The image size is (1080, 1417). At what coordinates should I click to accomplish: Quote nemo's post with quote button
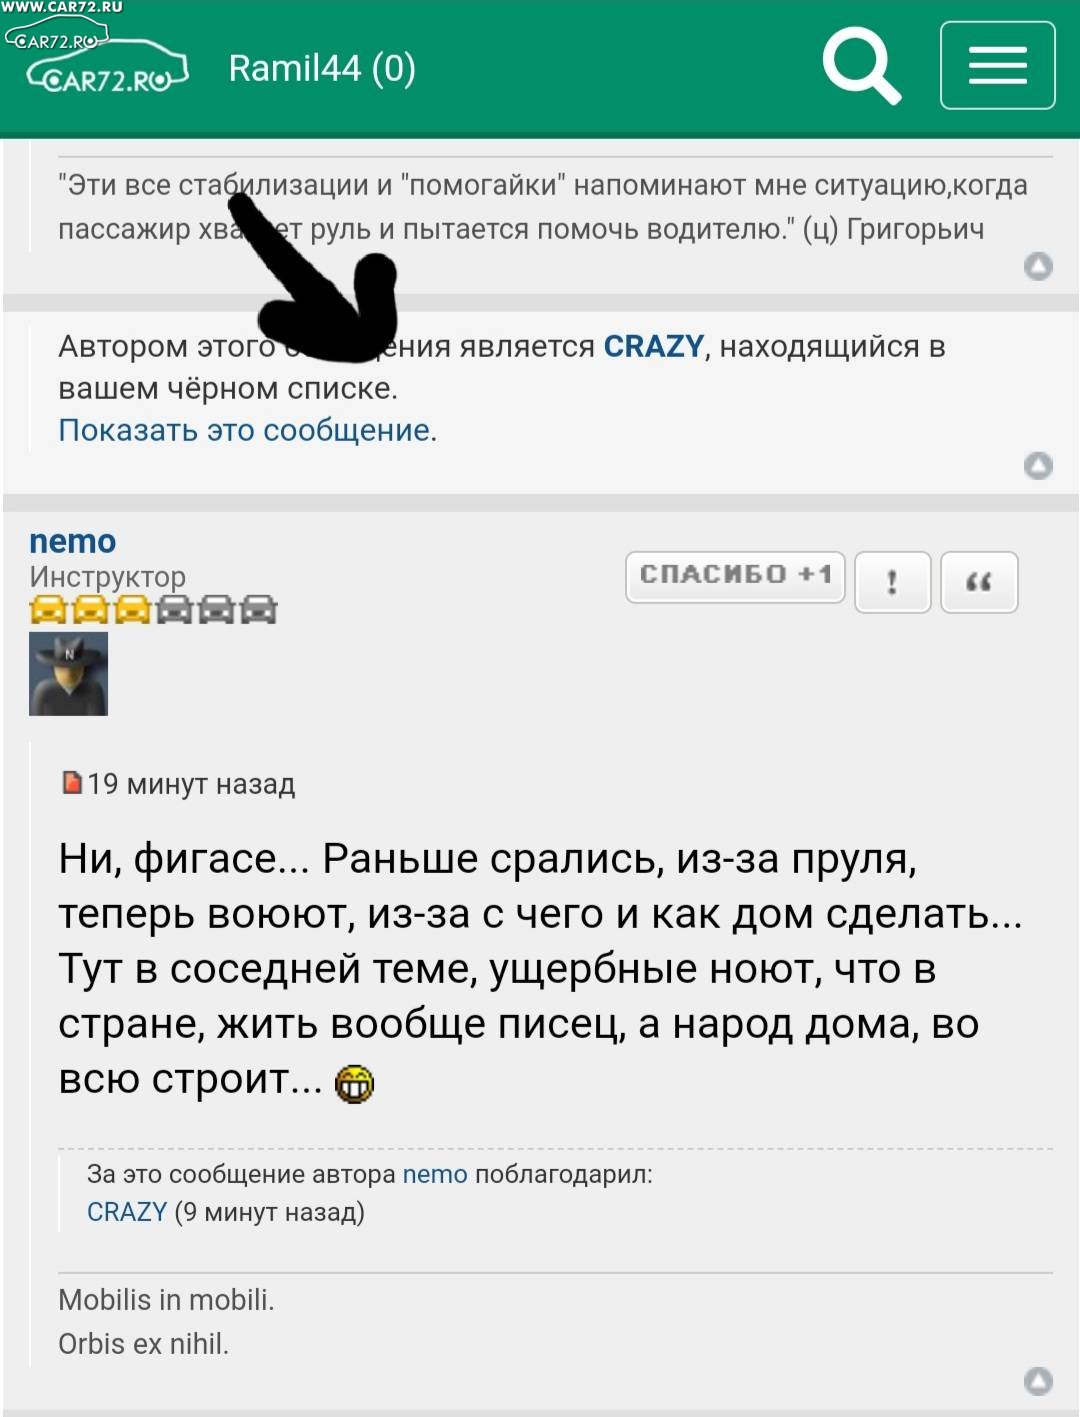tap(979, 581)
